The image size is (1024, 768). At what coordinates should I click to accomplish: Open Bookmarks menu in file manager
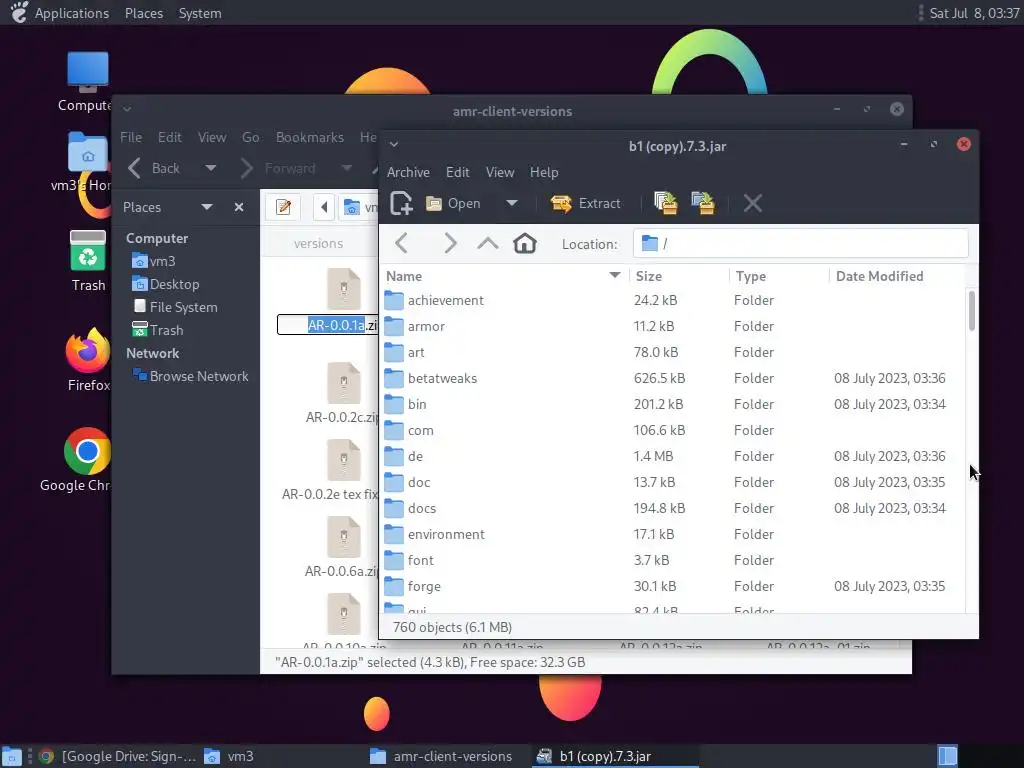pyautogui.click(x=310, y=137)
